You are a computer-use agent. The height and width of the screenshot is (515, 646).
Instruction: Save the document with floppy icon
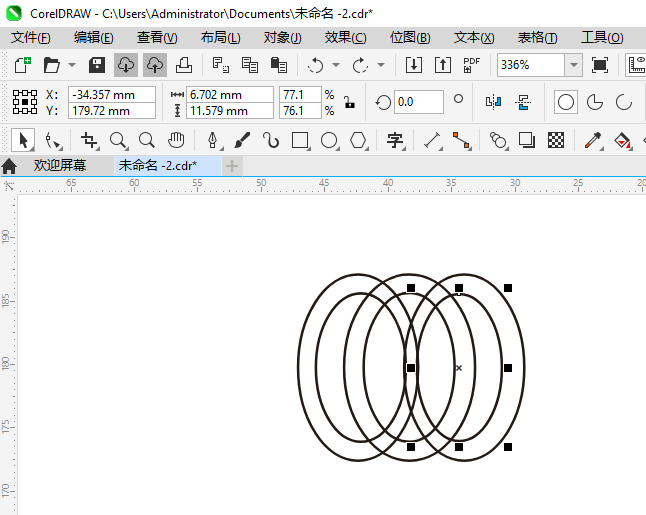[x=97, y=65]
